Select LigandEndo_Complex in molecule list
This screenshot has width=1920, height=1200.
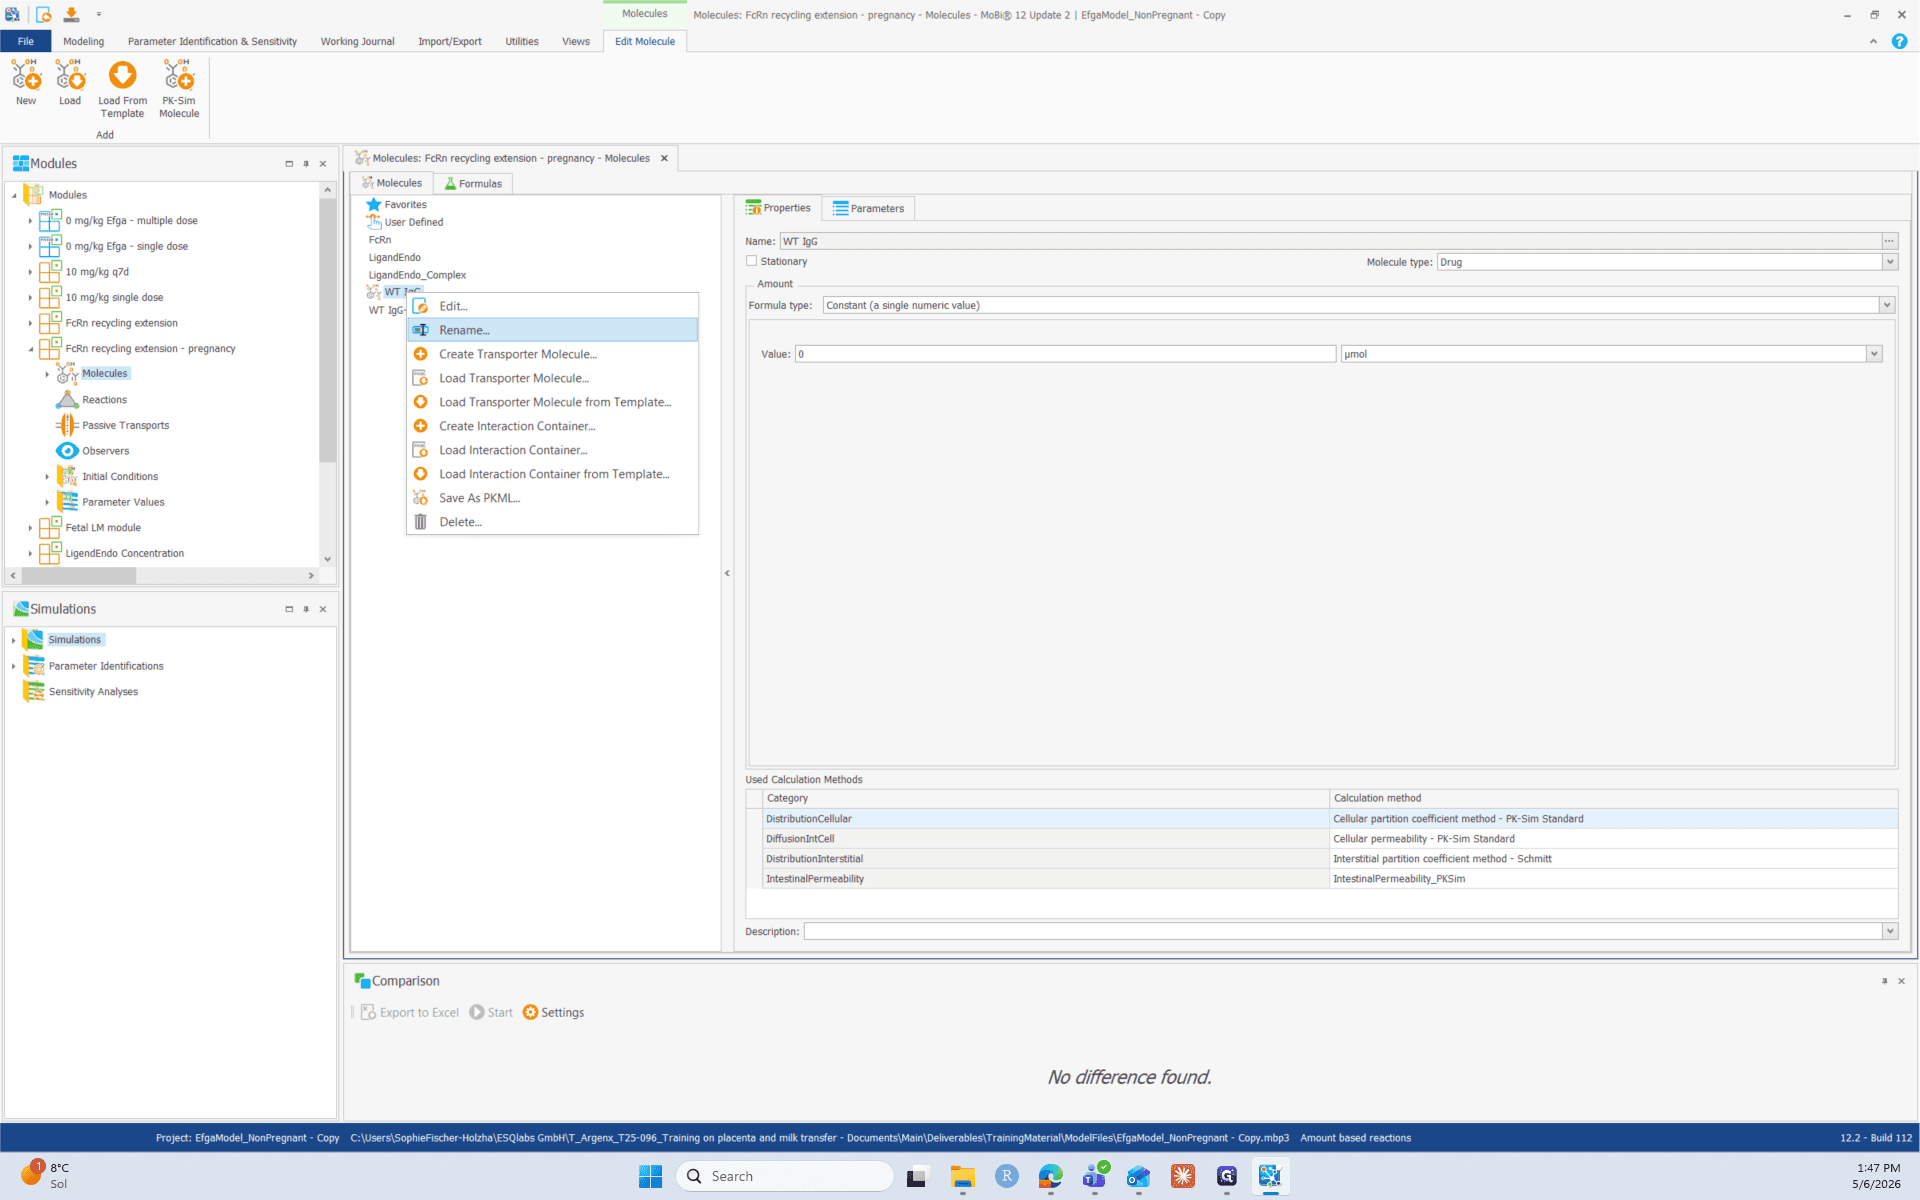(x=417, y=275)
